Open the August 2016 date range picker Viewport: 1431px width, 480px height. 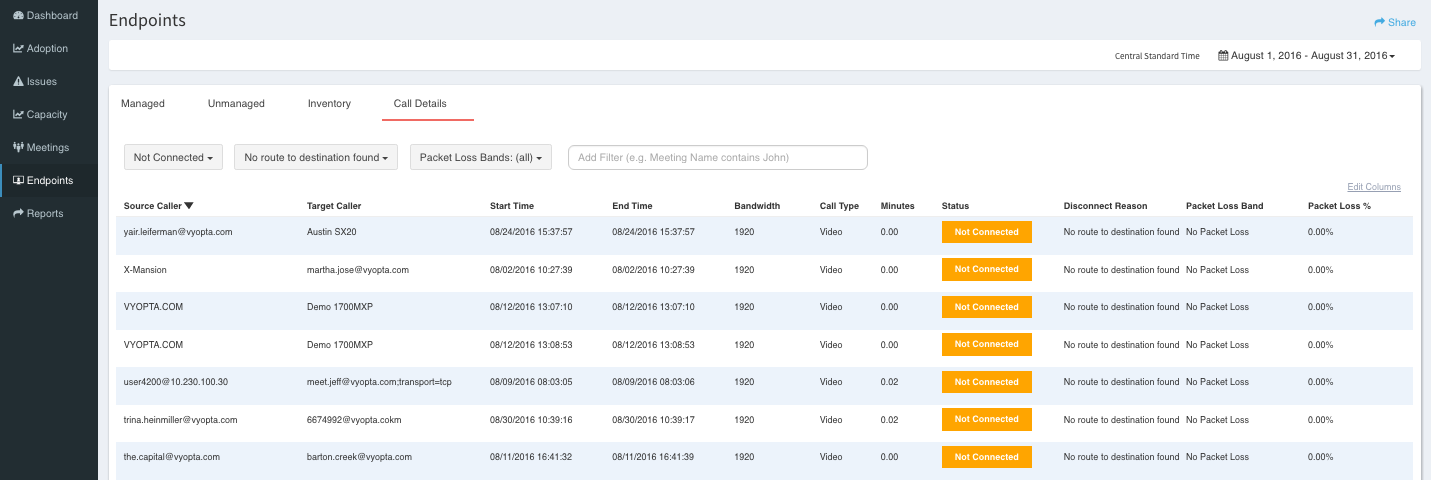[1306, 56]
